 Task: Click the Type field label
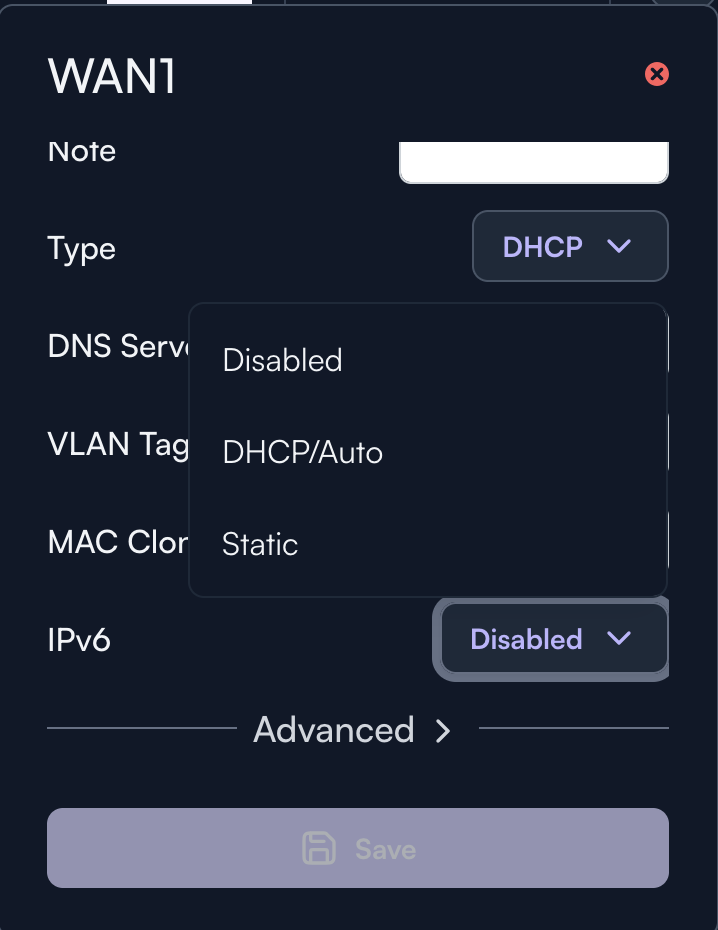(82, 248)
